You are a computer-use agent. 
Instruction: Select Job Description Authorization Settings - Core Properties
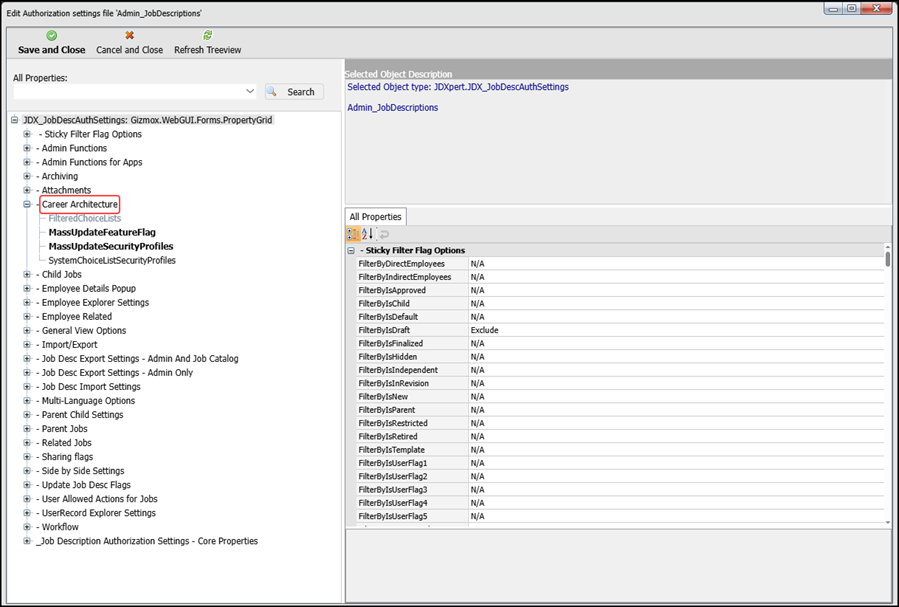(147, 541)
